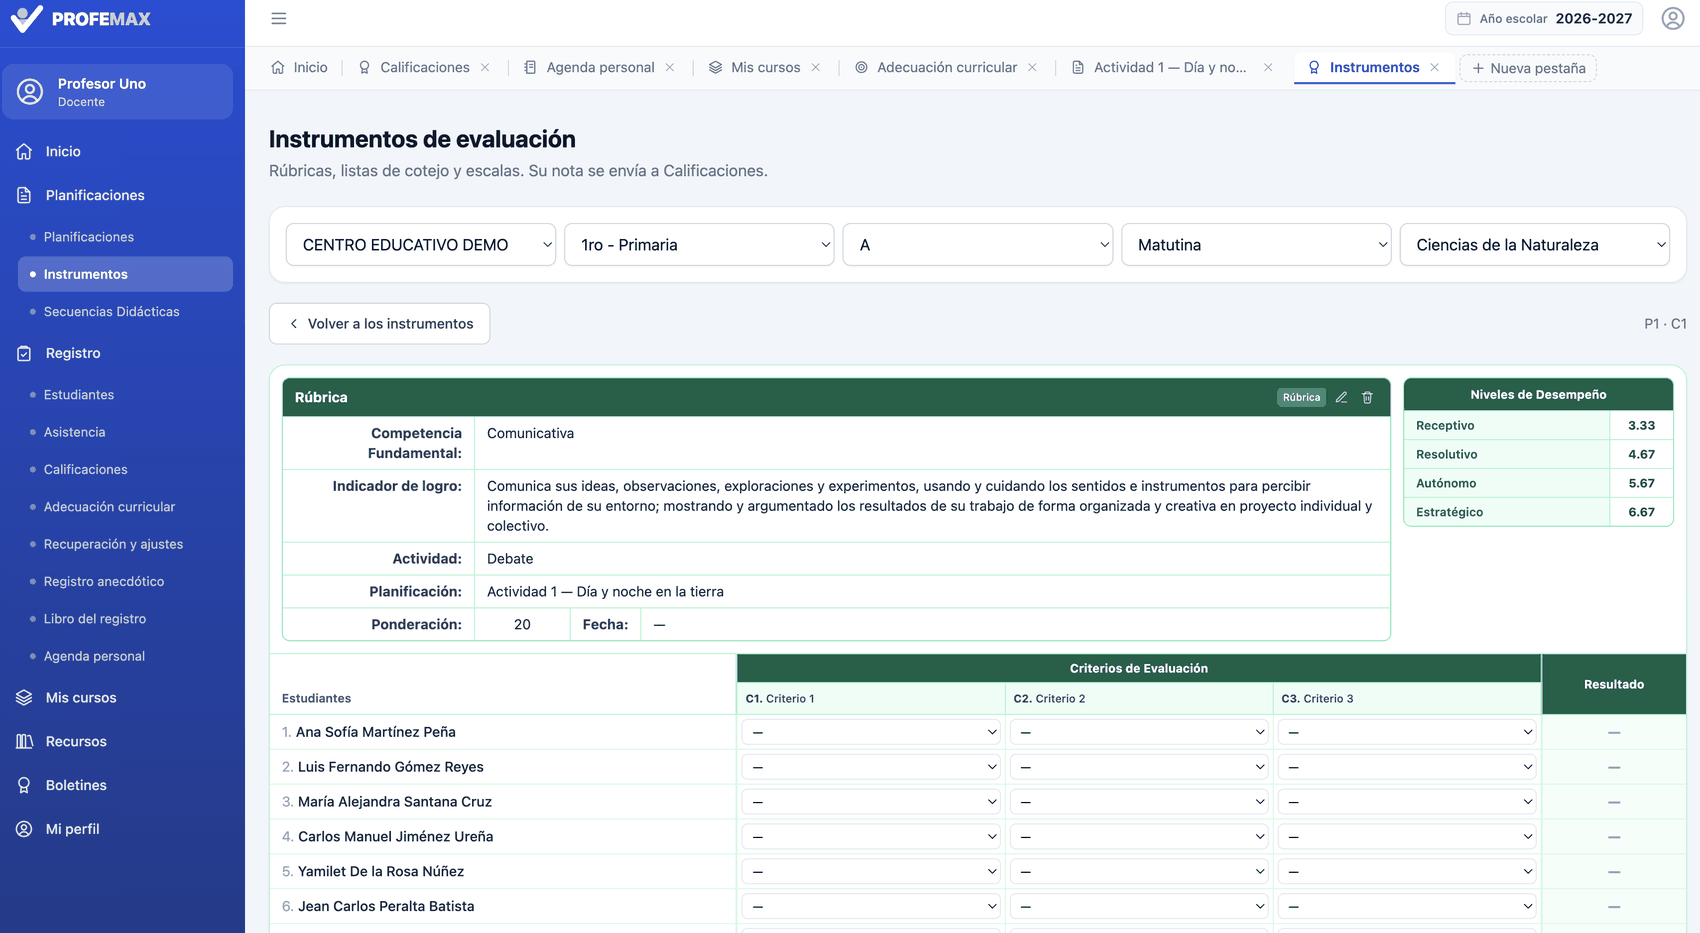The width and height of the screenshot is (1700, 933).
Task: Click the Año escolar 2026-2027 selector
Action: pyautogui.click(x=1544, y=18)
